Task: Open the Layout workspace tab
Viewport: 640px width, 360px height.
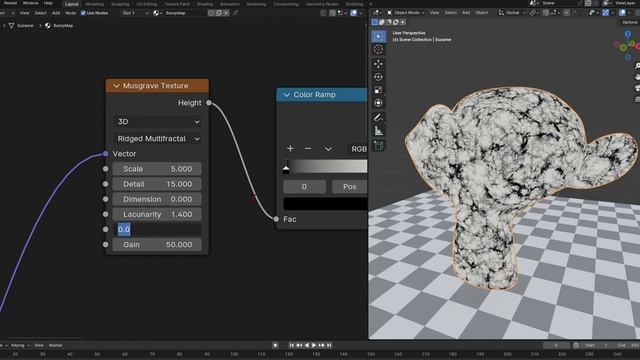Action: tap(72, 4)
